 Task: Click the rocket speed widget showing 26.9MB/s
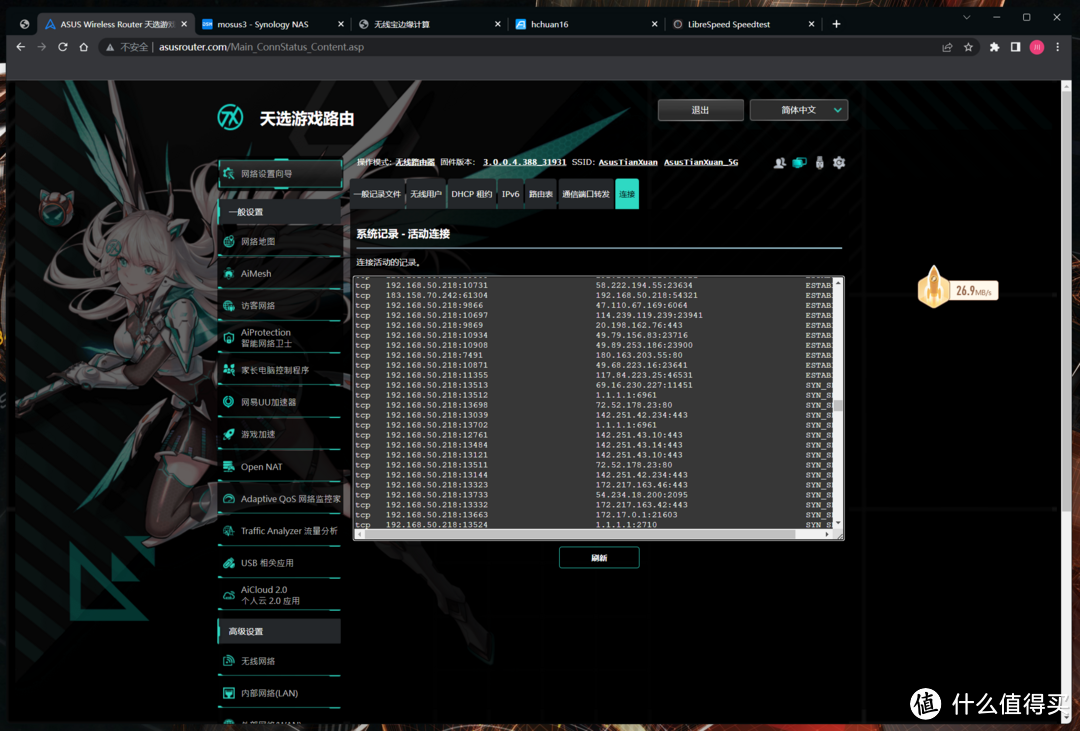957,289
